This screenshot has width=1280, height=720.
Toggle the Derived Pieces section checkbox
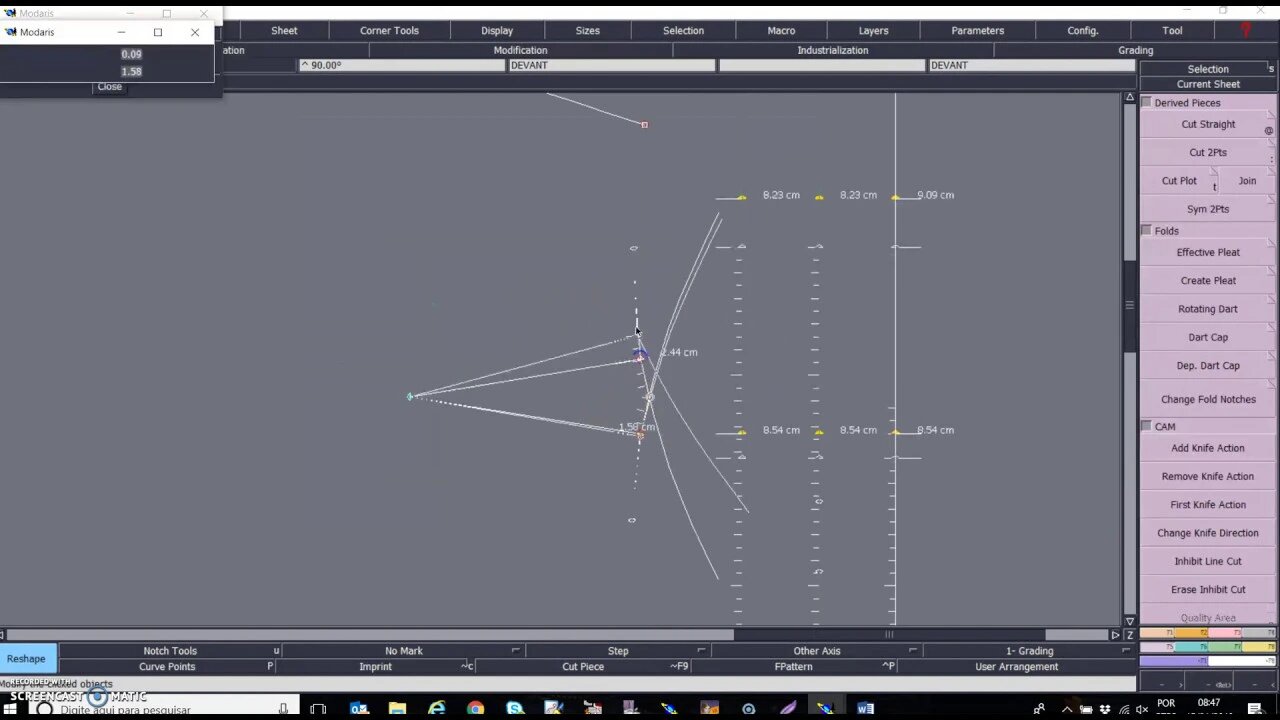(x=1146, y=102)
